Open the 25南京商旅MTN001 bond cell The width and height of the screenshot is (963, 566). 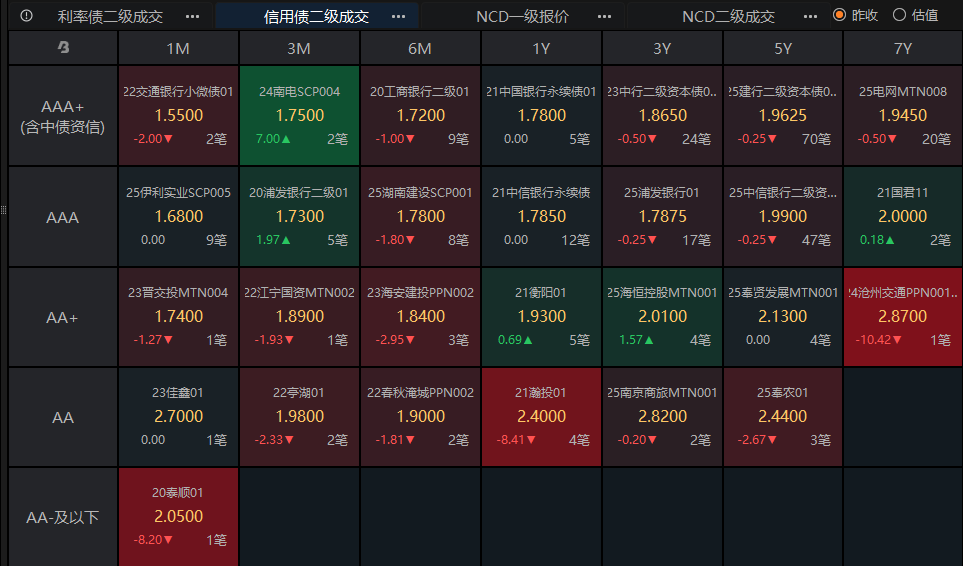tap(662, 417)
